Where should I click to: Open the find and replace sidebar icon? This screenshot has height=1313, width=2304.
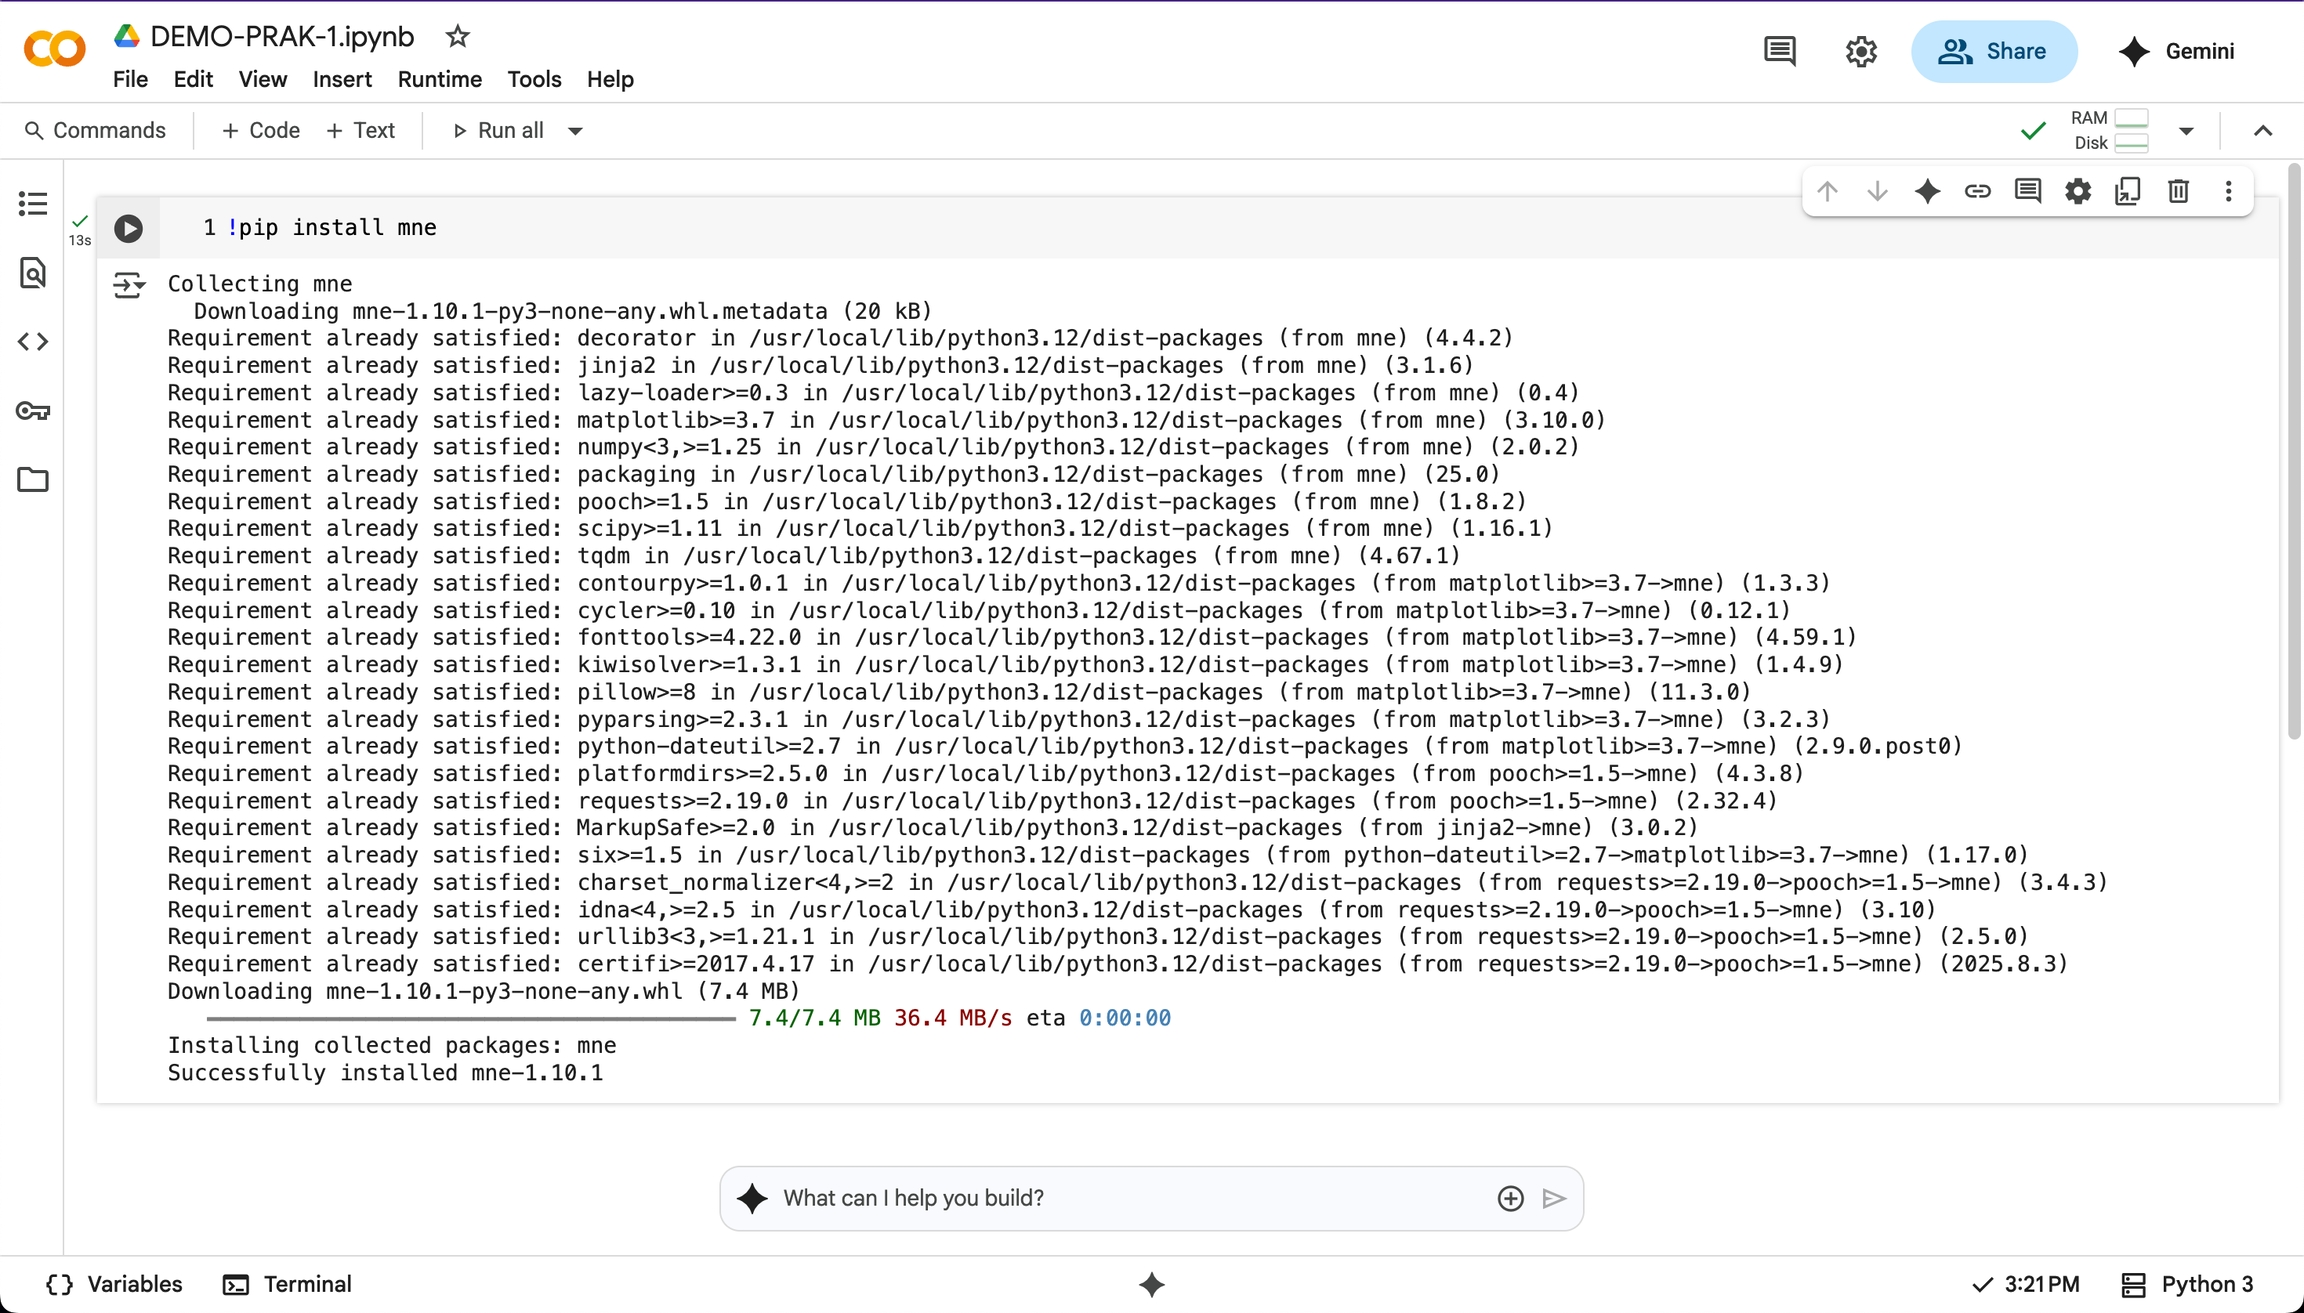[x=33, y=273]
